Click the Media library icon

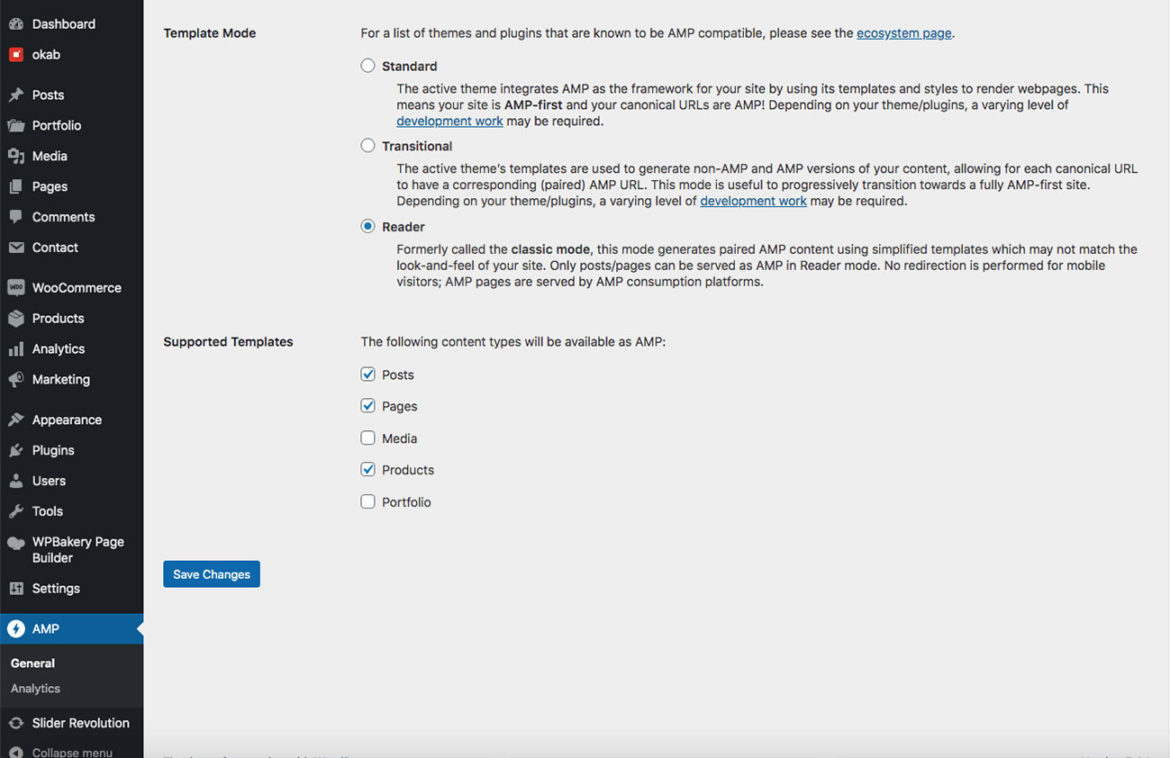click(x=16, y=156)
